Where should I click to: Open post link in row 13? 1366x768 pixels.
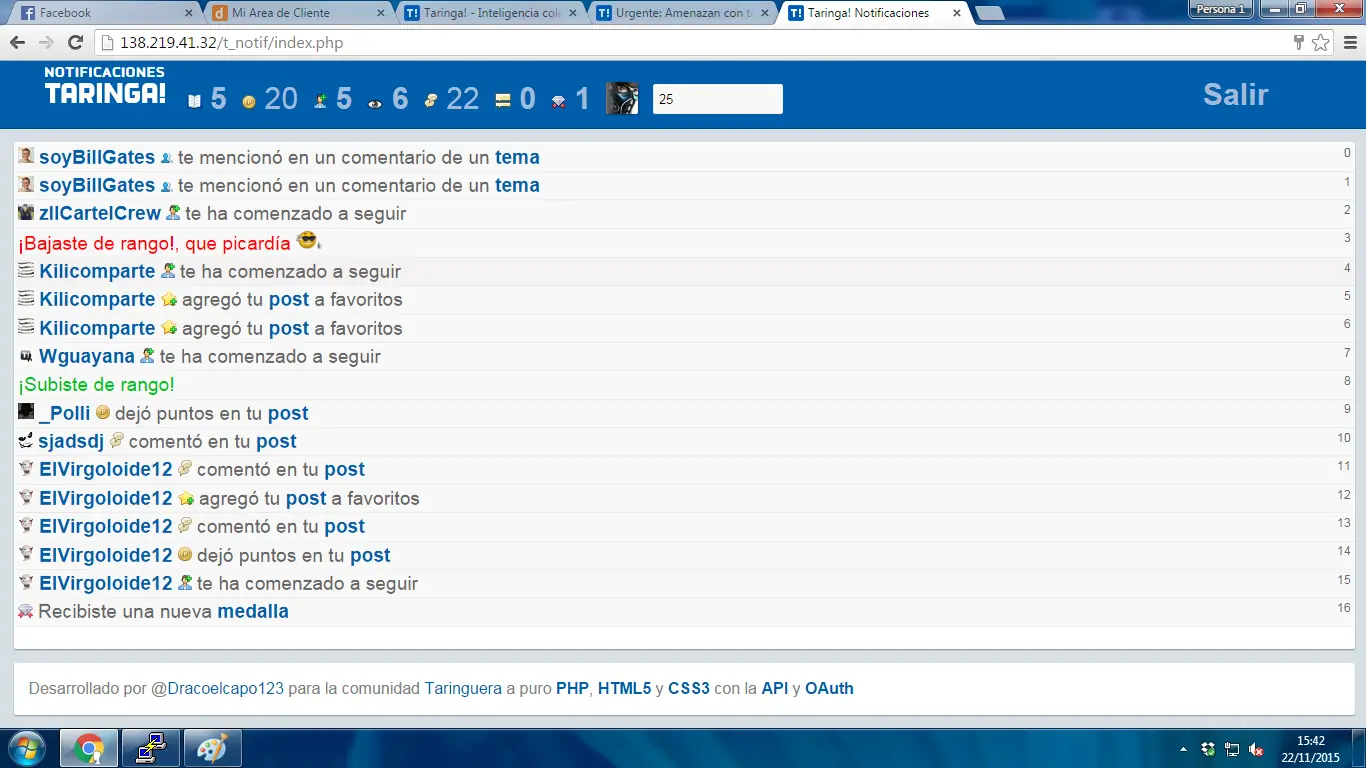[x=344, y=526]
